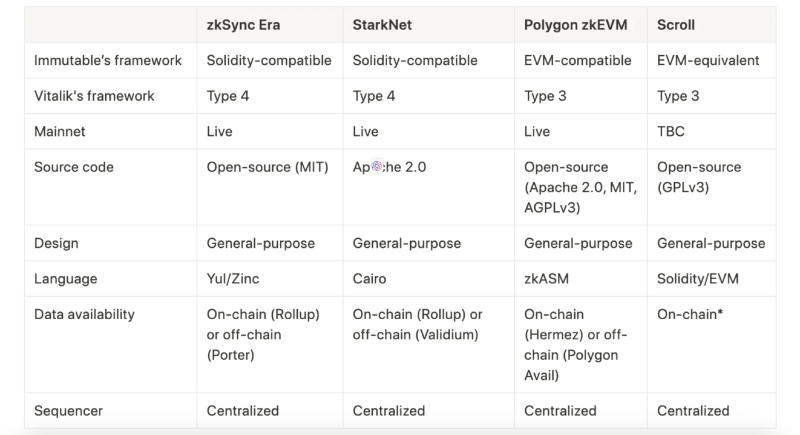Select the Open-source (GPLv3) cell

pos(699,177)
